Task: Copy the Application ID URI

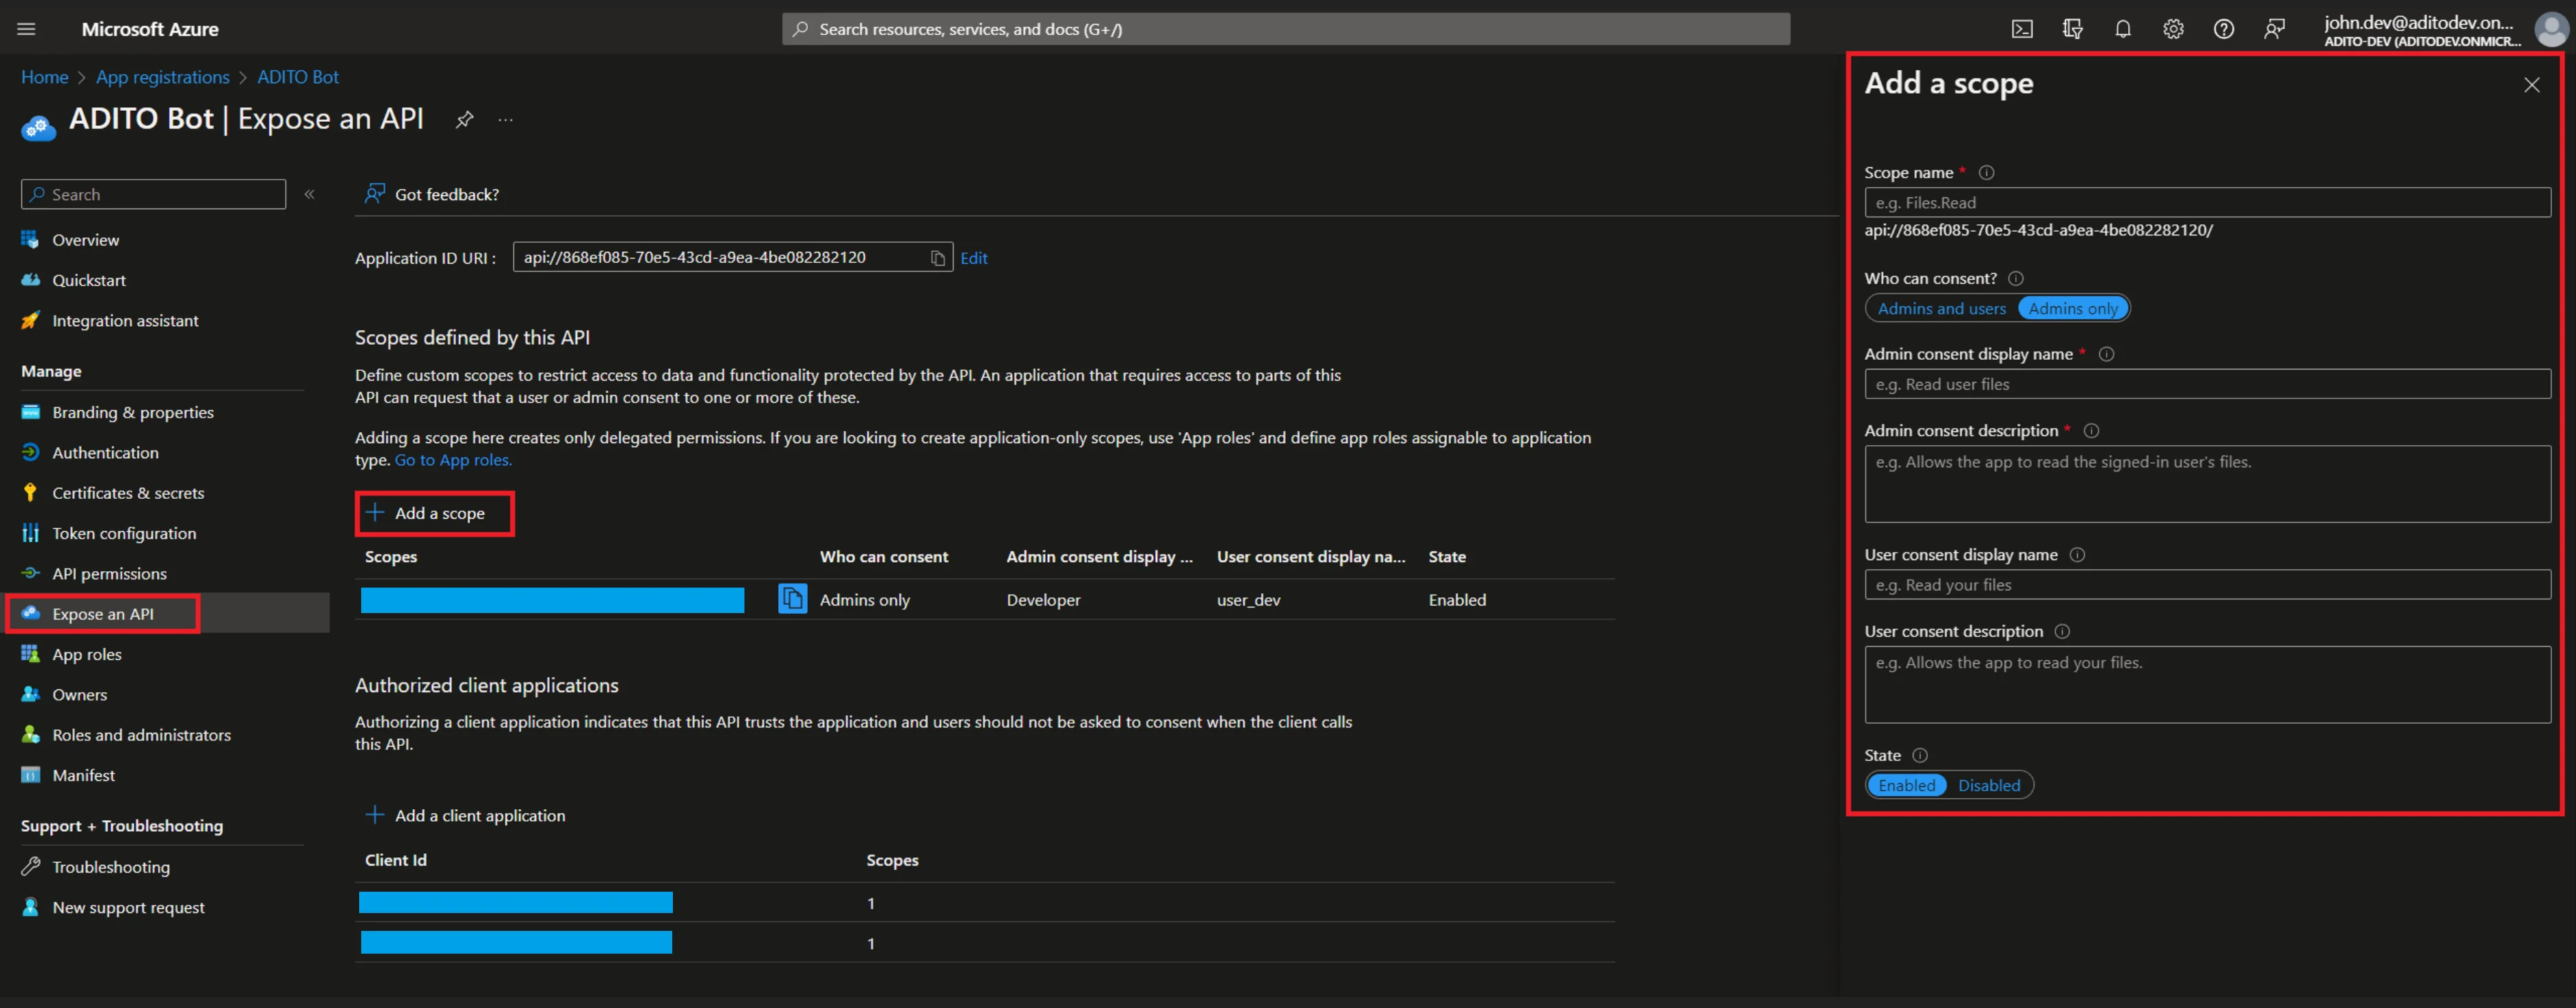Action: tap(937, 258)
